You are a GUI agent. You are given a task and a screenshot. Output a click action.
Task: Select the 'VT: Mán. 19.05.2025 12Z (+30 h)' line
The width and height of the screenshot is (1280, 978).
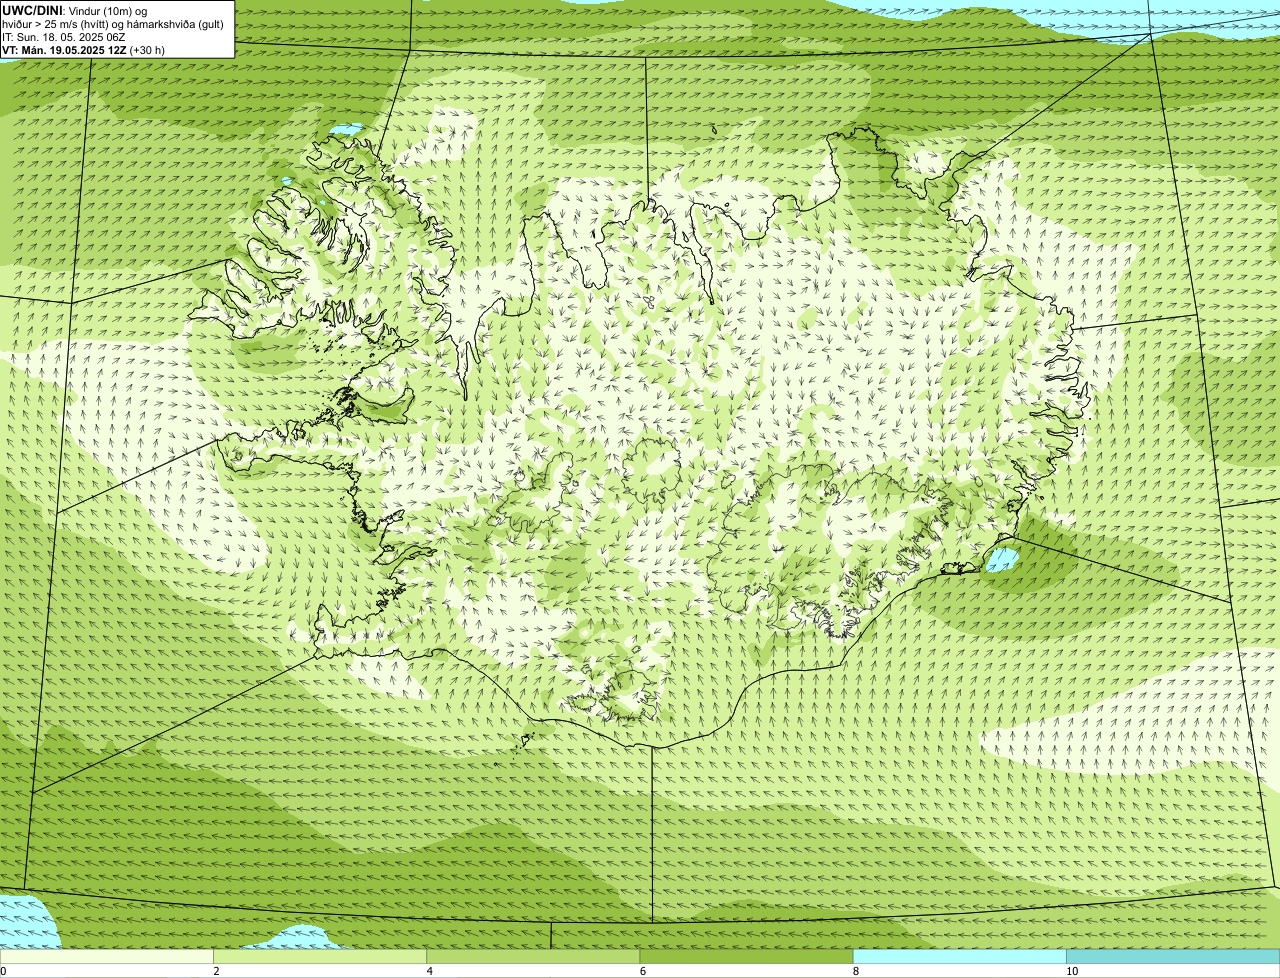click(x=84, y=50)
